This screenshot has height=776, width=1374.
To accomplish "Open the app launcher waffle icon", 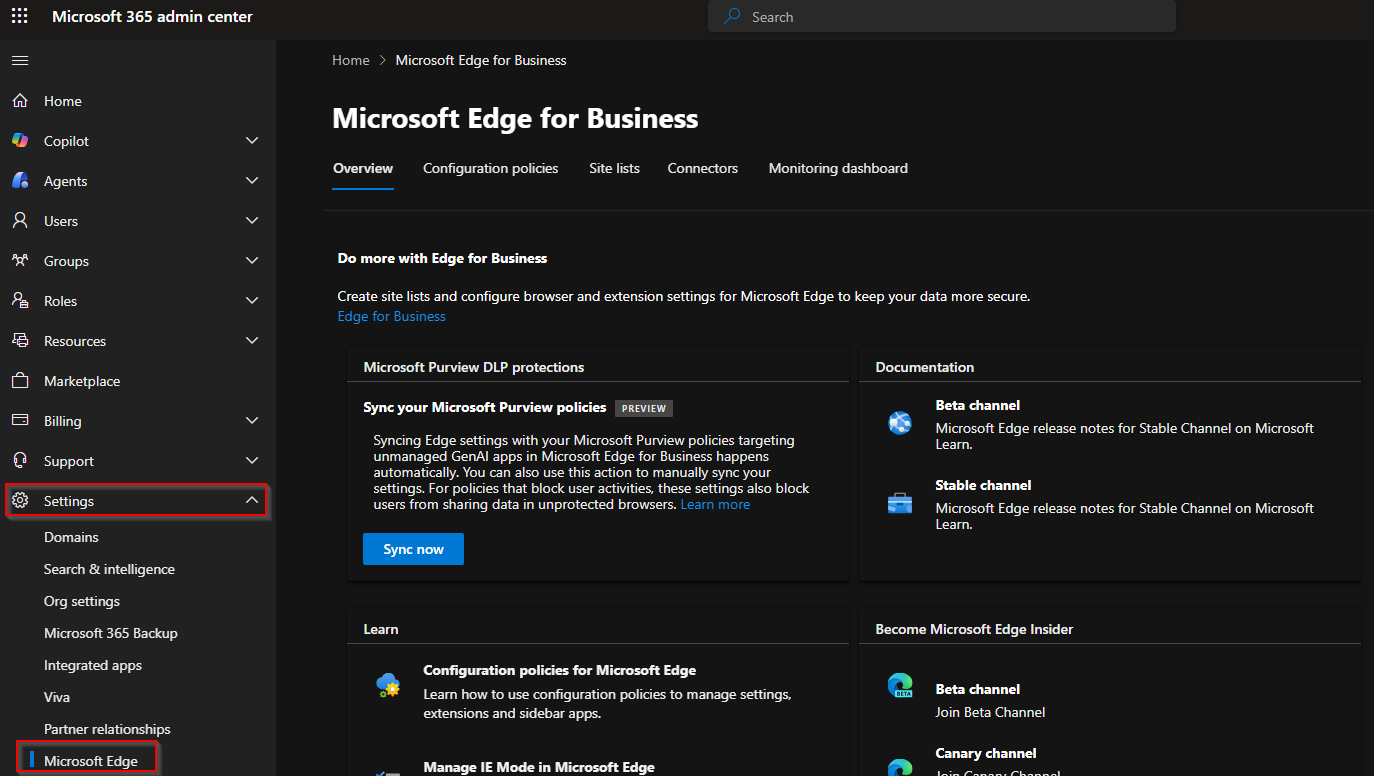I will point(20,17).
